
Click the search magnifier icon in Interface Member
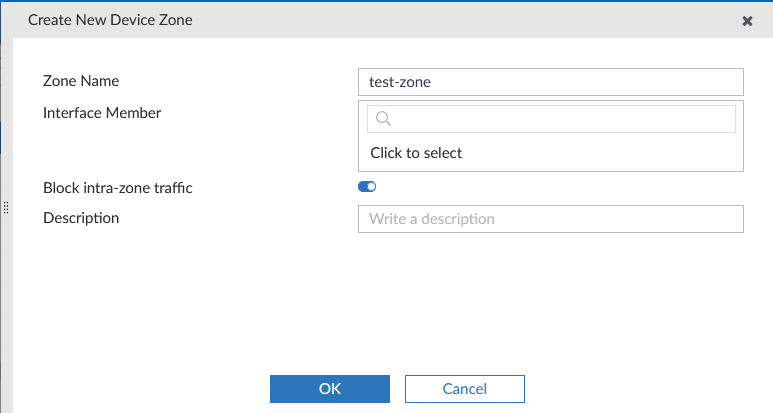[382, 119]
